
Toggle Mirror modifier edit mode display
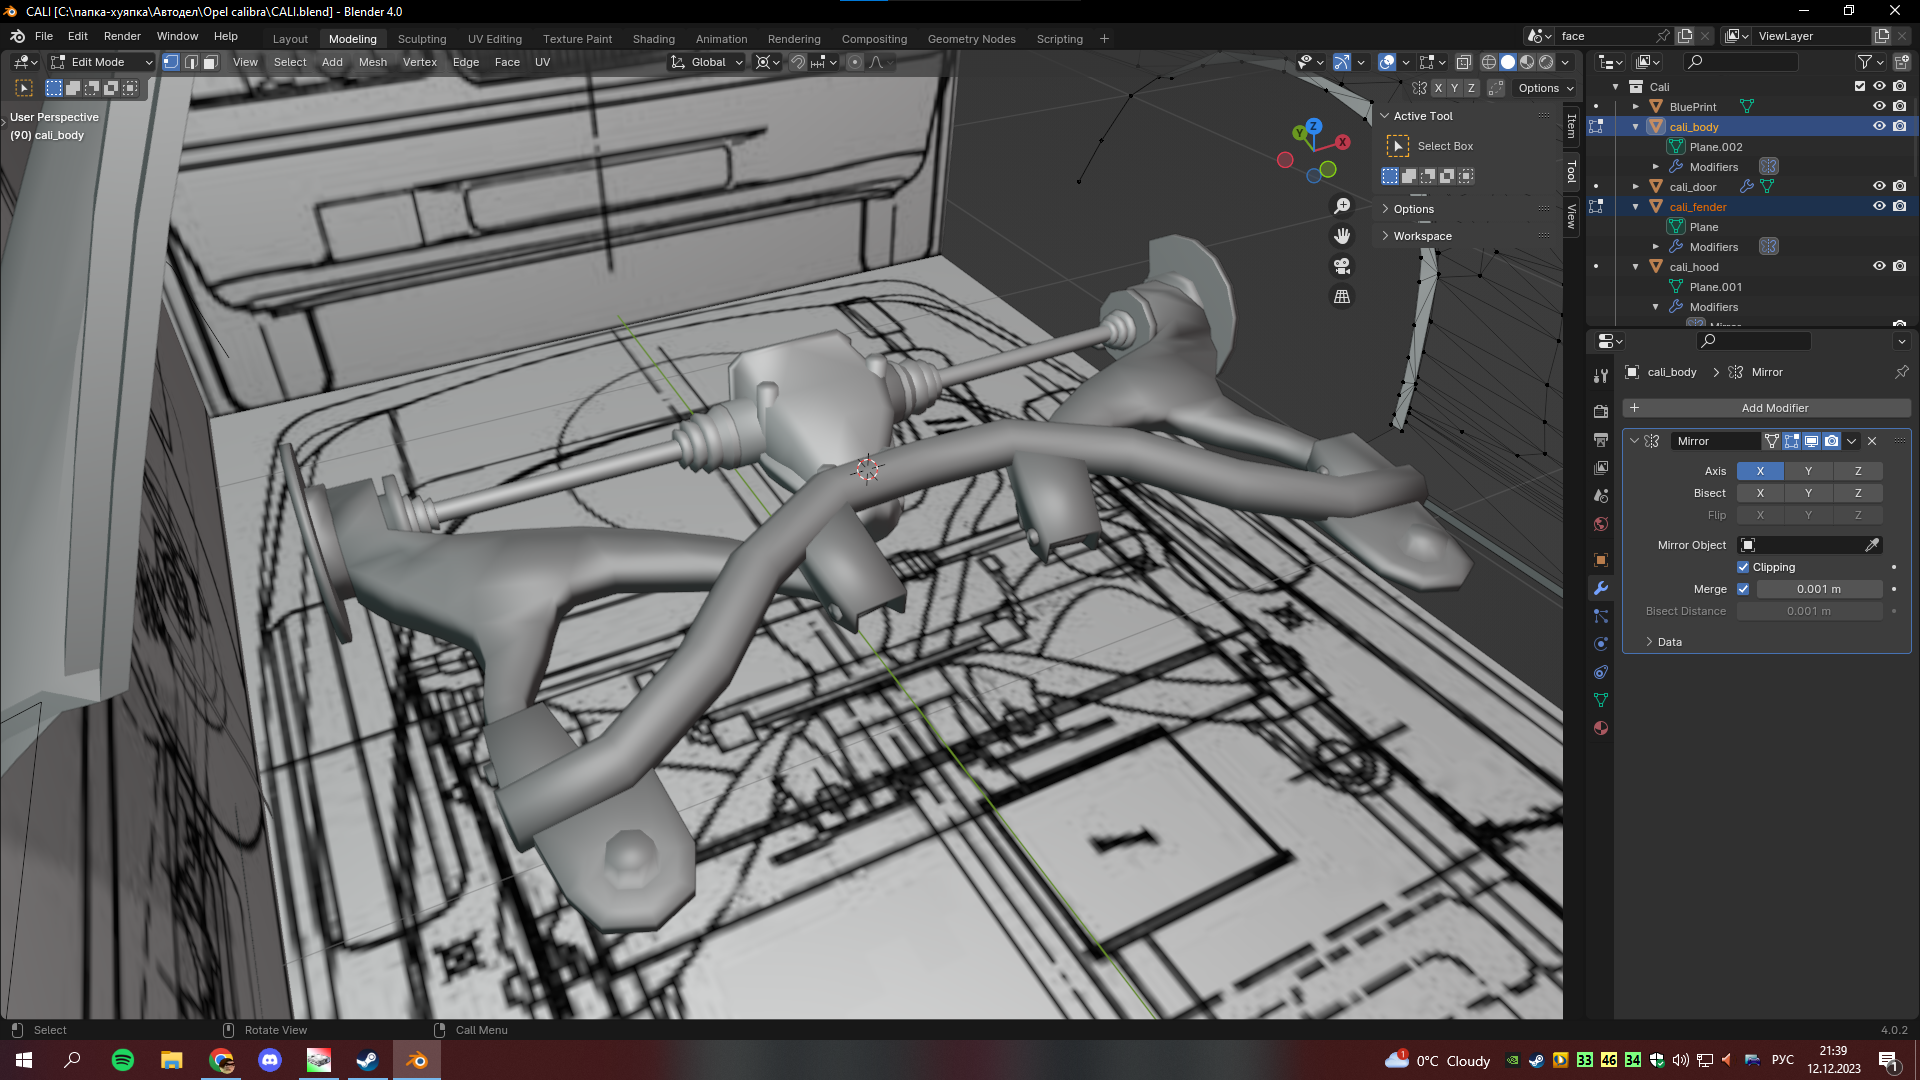point(1791,441)
